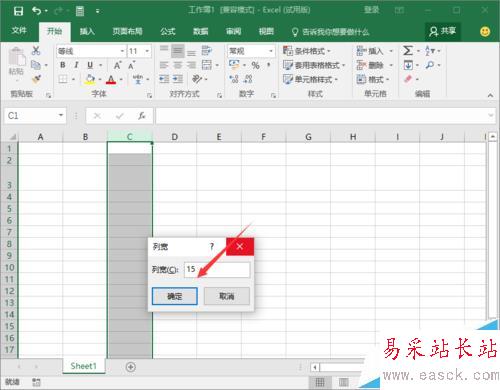Click the cell Borders icon
This screenshot has width=500, height=390.
point(63,79)
